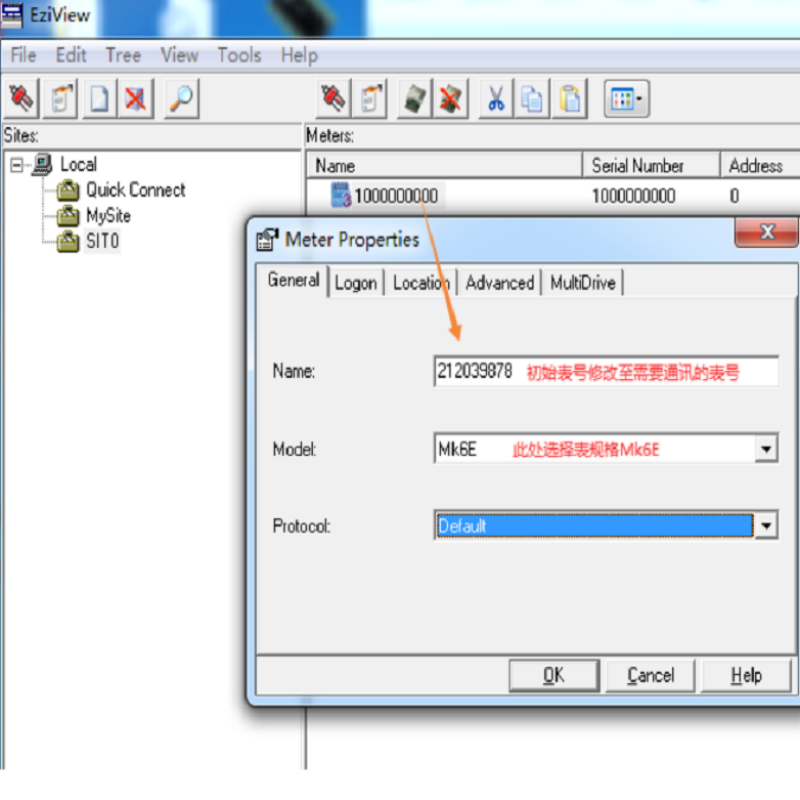Click the magnifying glass search icon

click(182, 98)
